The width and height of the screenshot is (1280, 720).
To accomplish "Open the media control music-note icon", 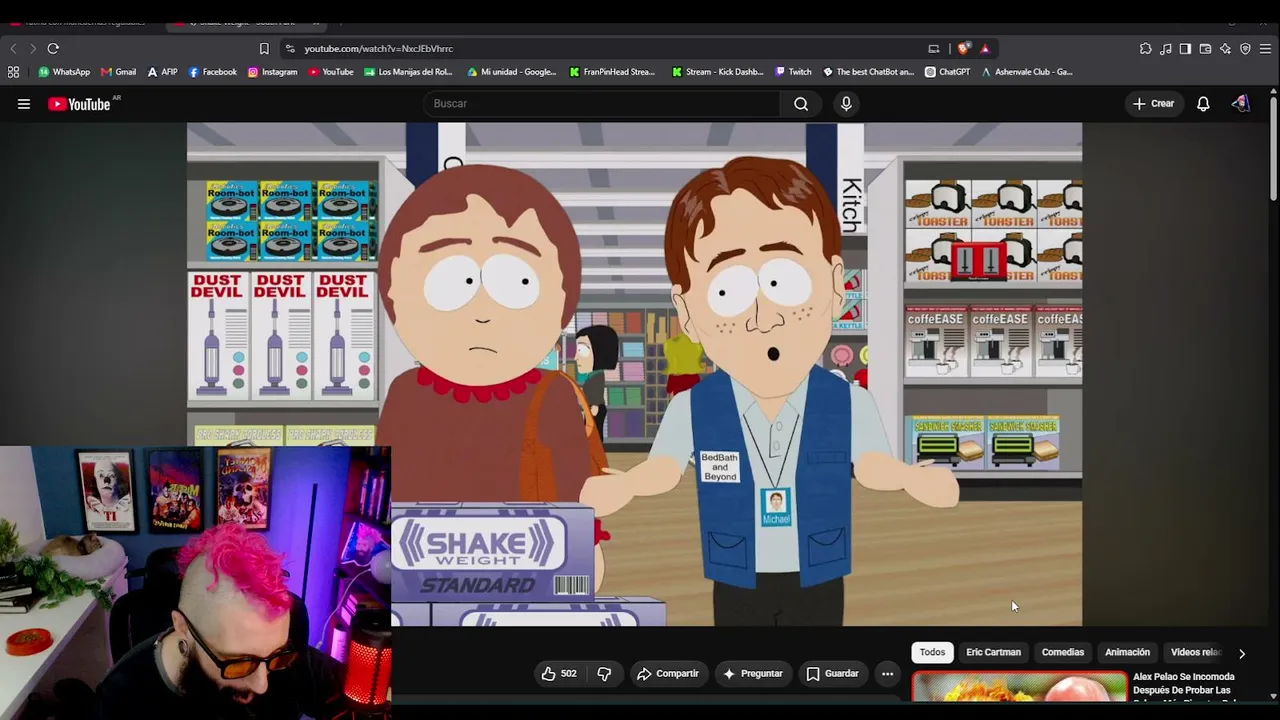I will 1165,48.
